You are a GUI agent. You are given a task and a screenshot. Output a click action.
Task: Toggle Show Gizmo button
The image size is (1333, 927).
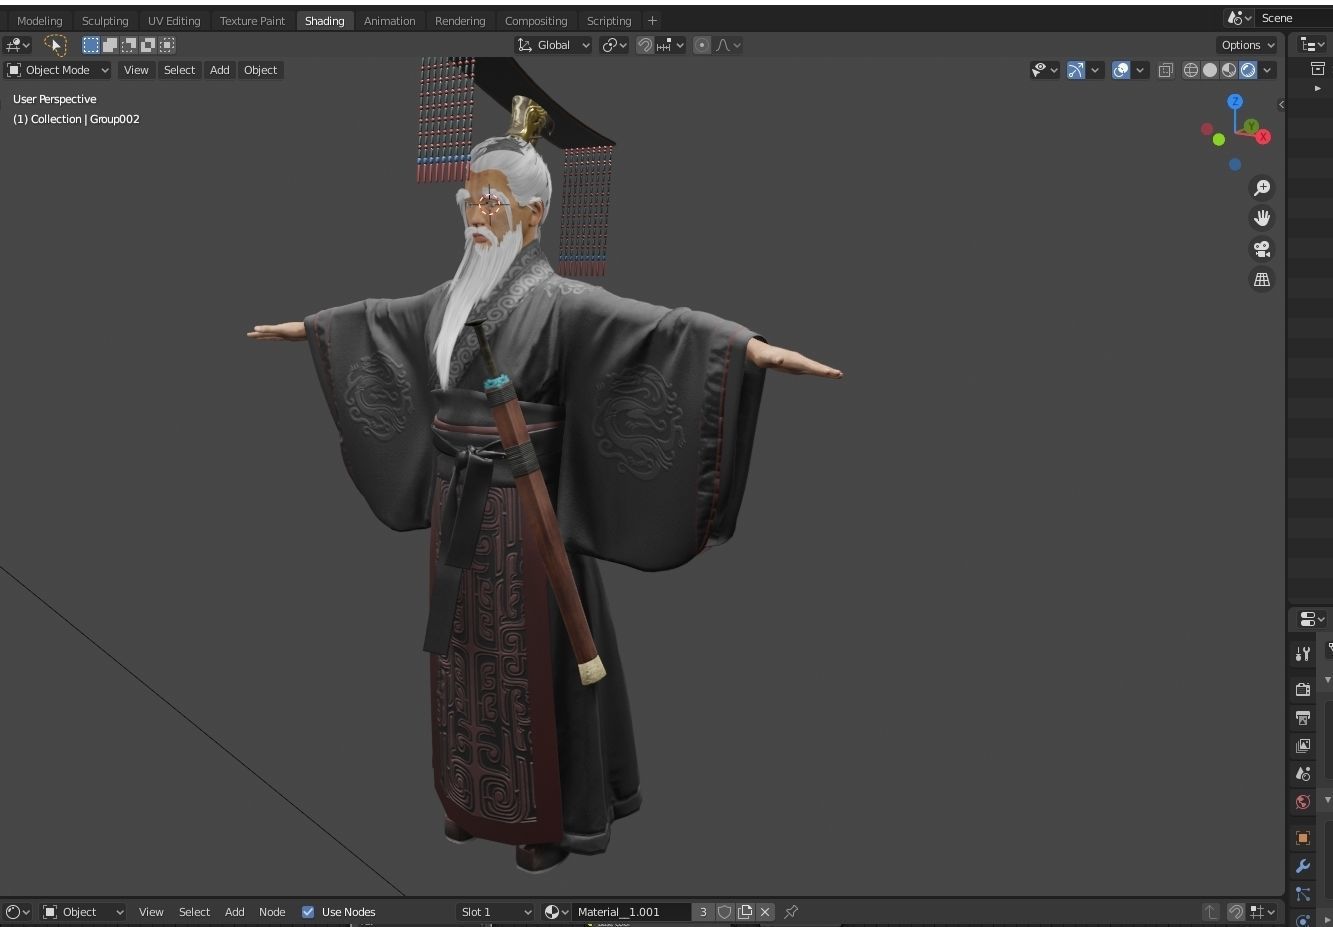(1076, 70)
